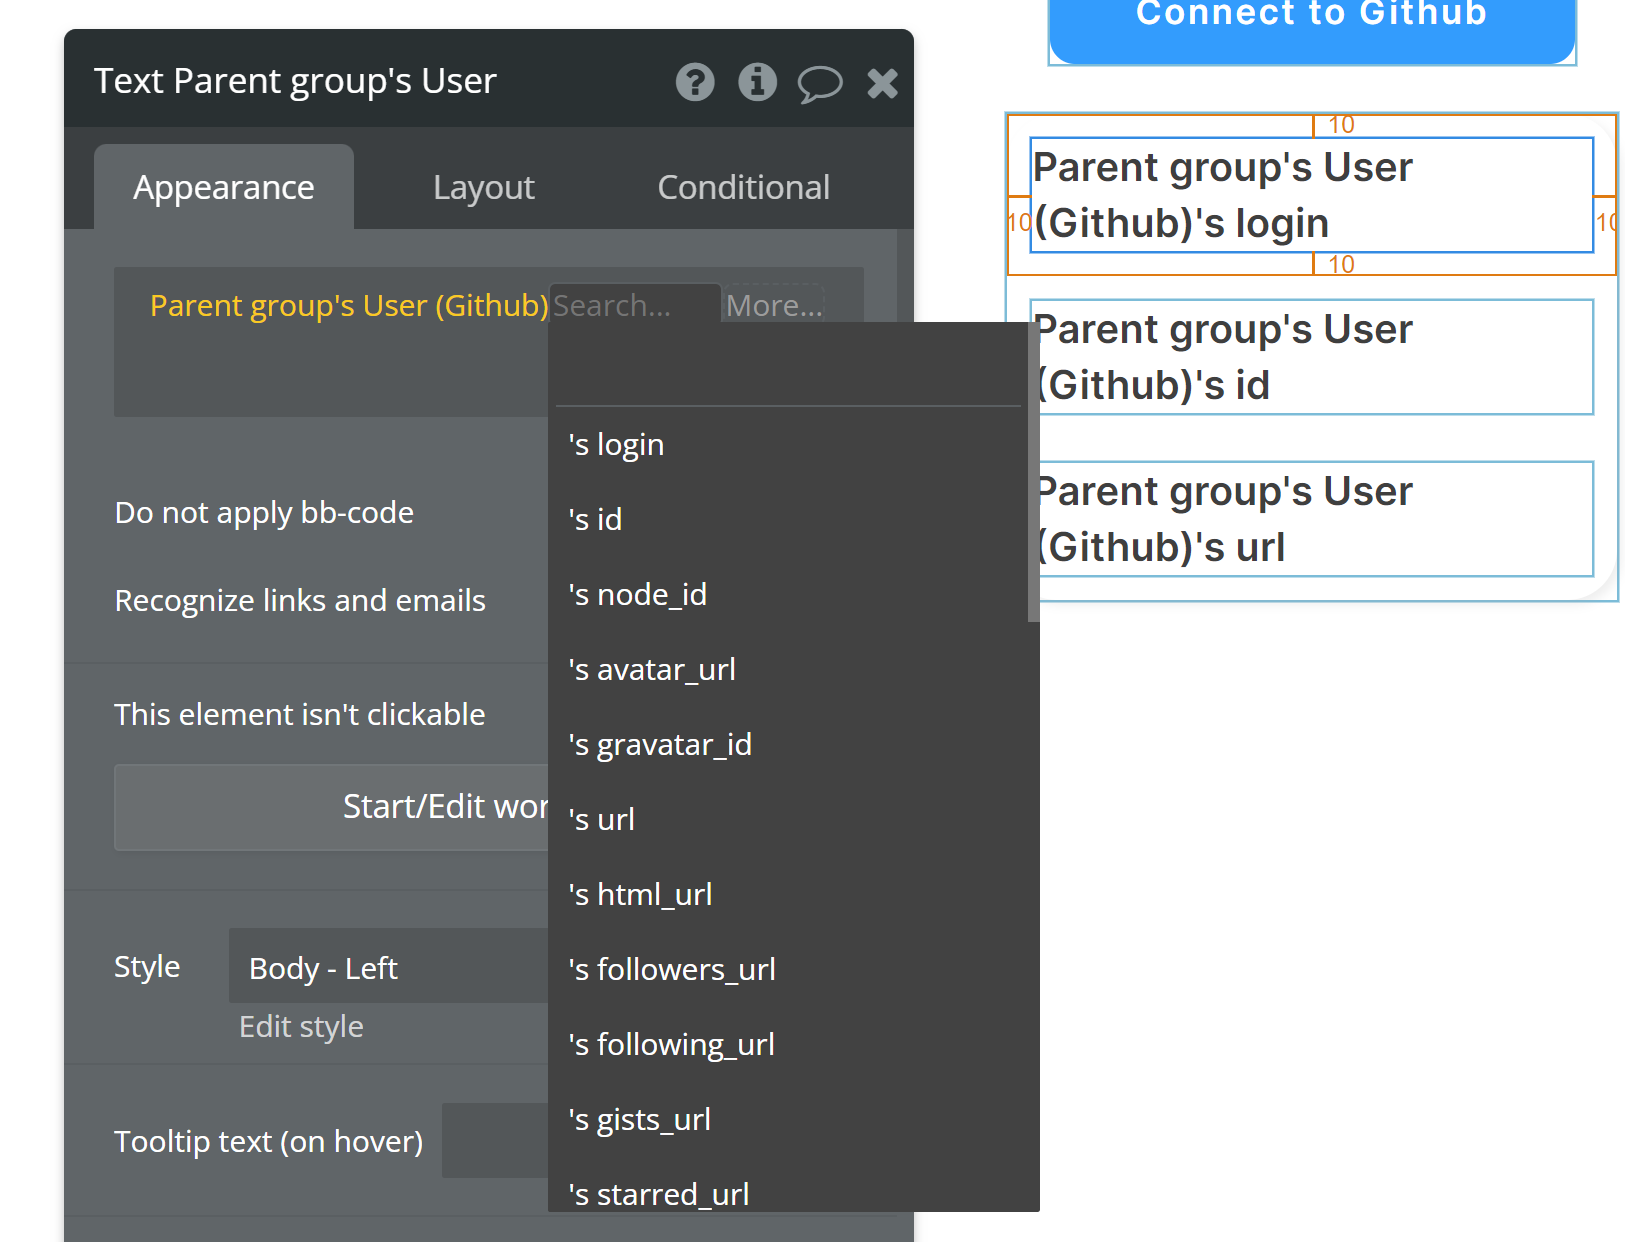Click the Parent group's User (Github) expression
1625x1242 pixels.
pyautogui.click(x=349, y=305)
